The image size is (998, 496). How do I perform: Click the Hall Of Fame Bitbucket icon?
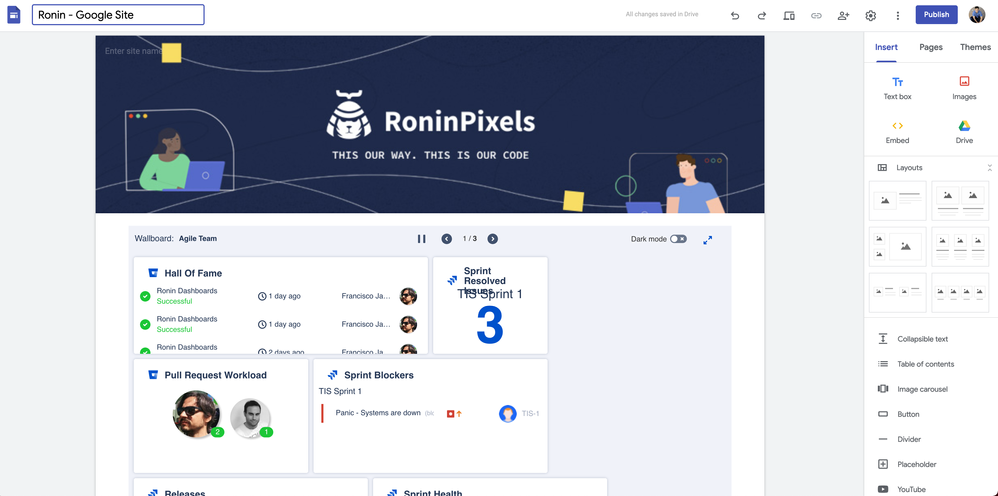(153, 273)
